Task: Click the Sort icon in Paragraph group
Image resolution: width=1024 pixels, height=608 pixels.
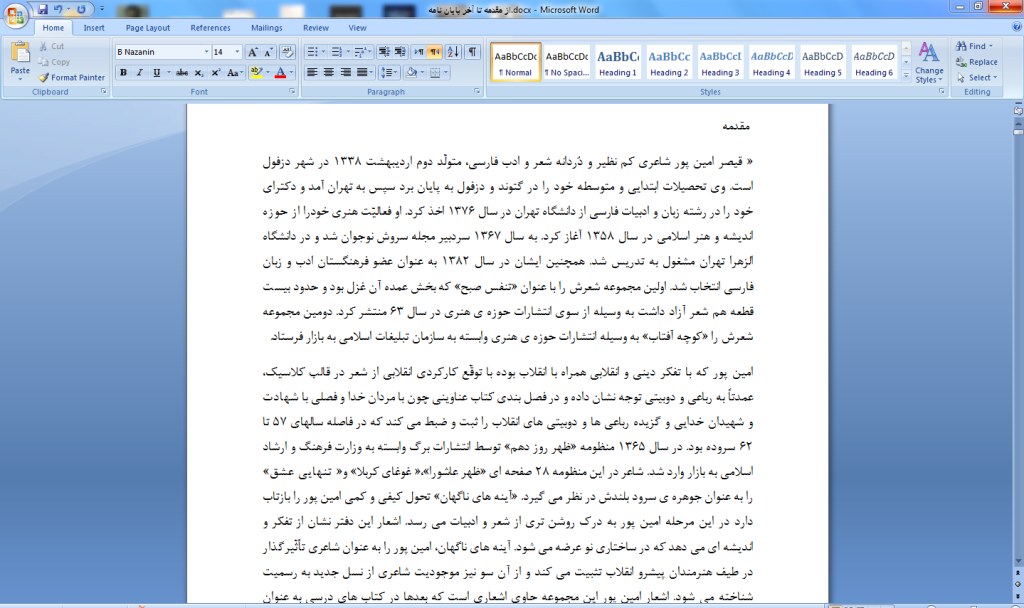Action: (453, 52)
